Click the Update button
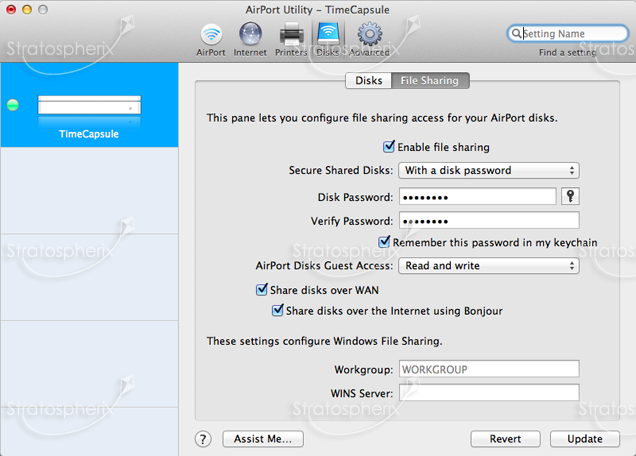 [585, 439]
